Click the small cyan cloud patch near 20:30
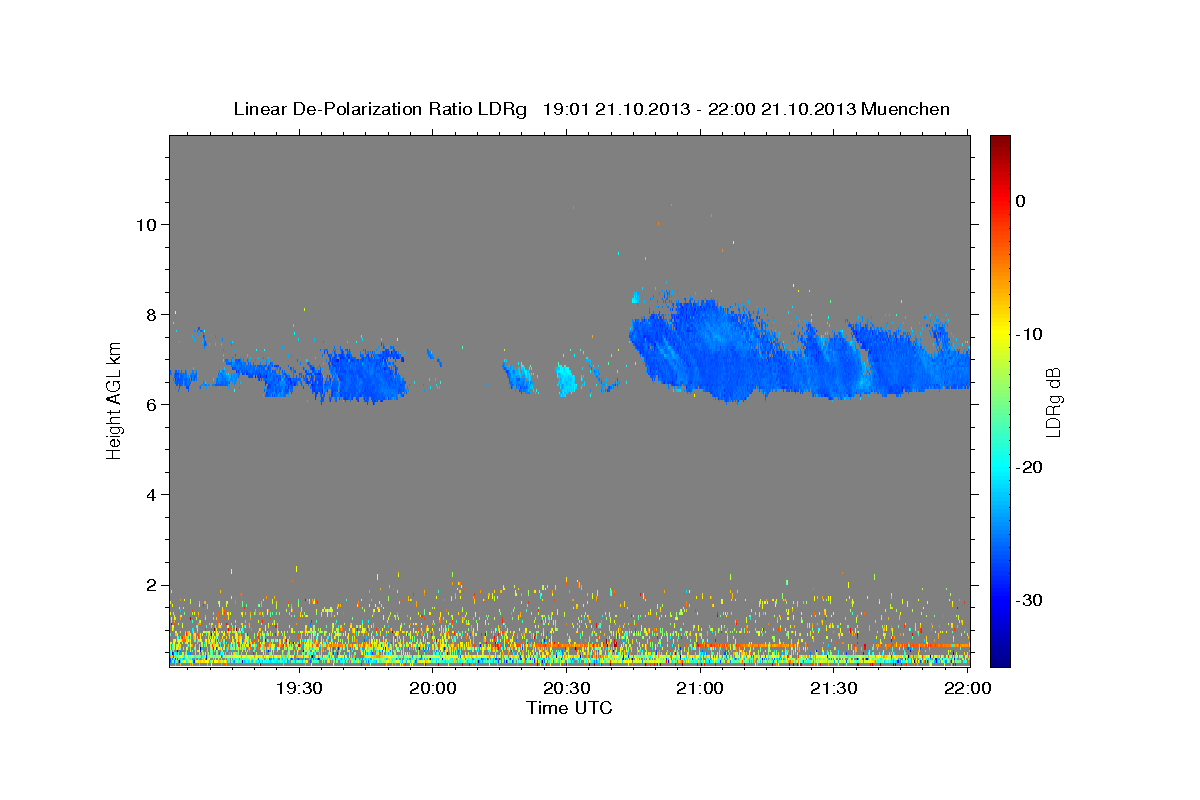The height and width of the screenshot is (800, 1200). [x=566, y=380]
